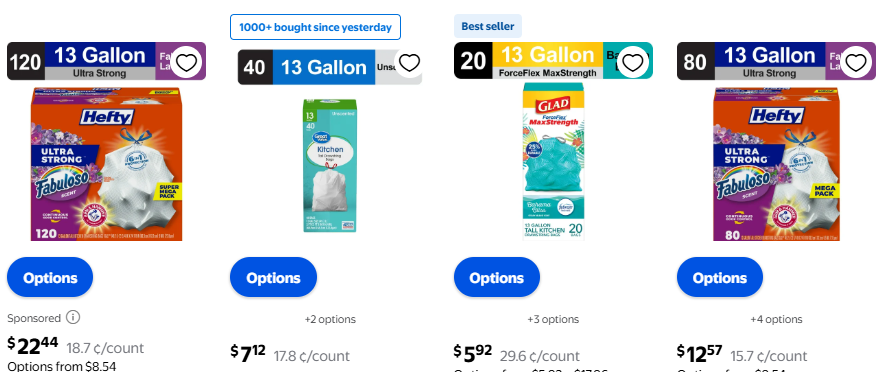Image resolution: width=890 pixels, height=372 pixels.
Task: Open Options for Hefty 120-count bags
Action: pos(50,277)
